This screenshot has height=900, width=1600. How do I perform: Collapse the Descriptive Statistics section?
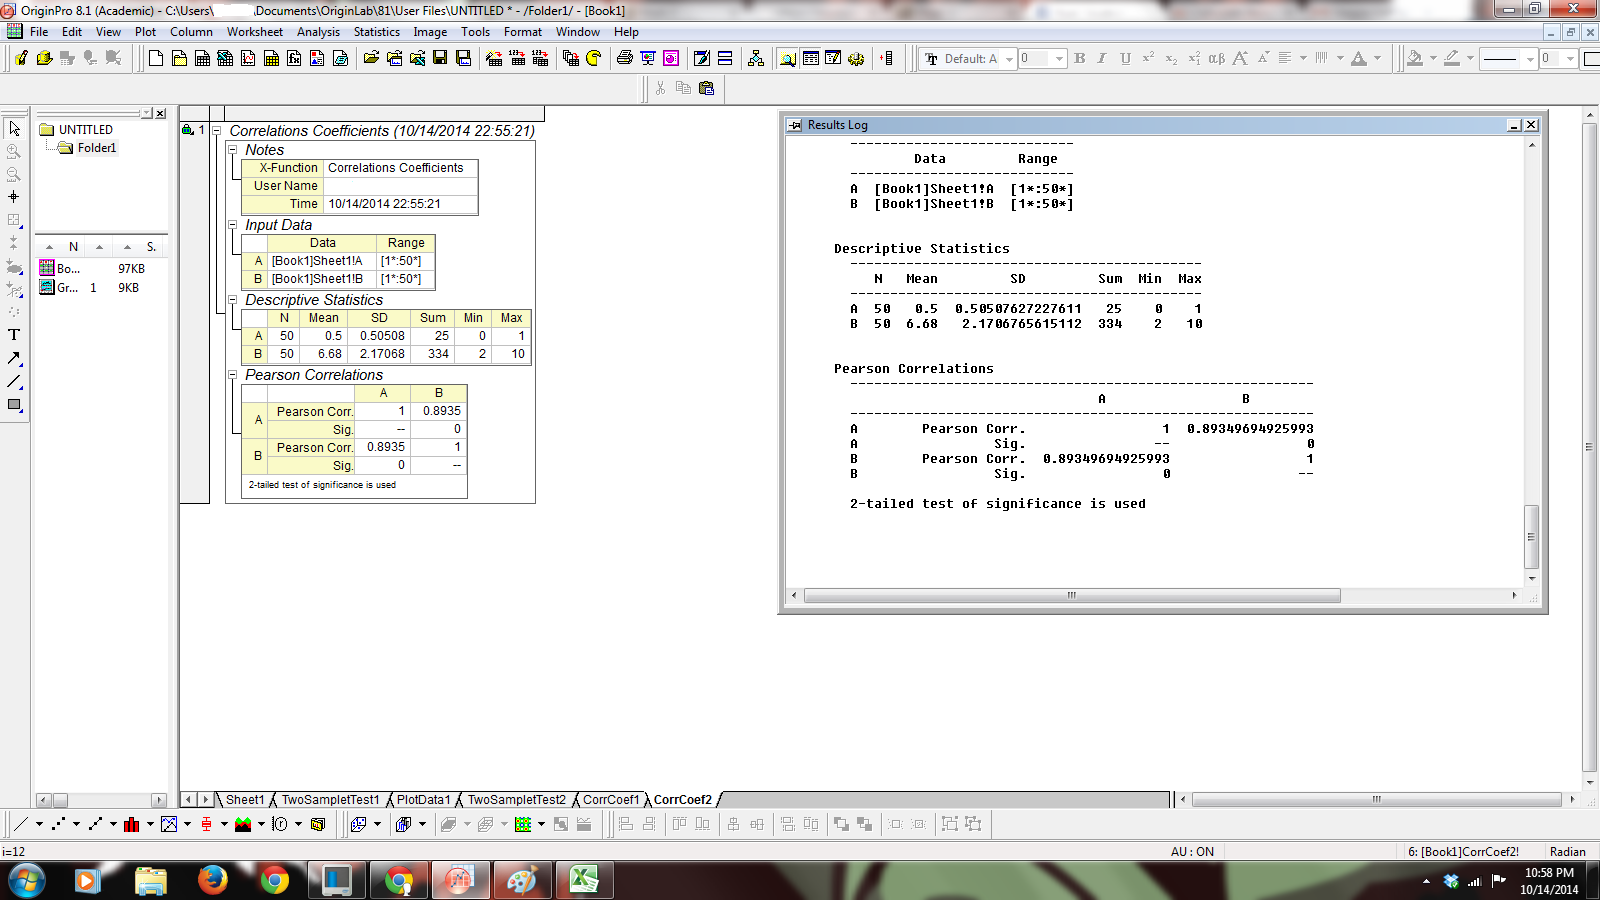tap(233, 300)
